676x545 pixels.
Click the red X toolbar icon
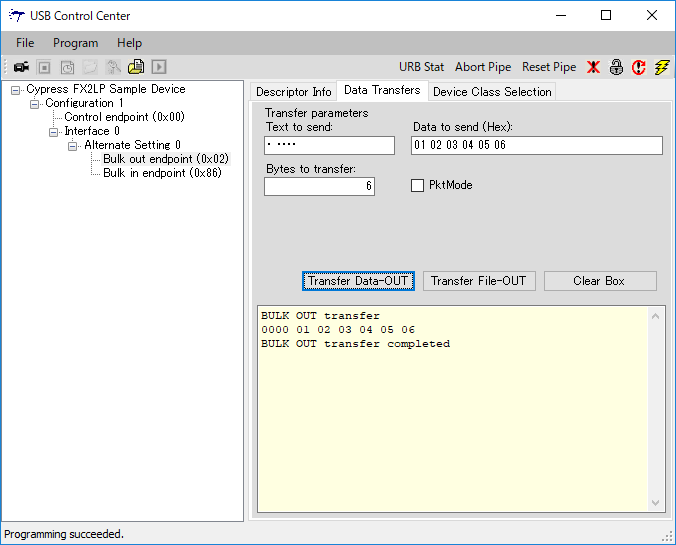click(x=593, y=67)
